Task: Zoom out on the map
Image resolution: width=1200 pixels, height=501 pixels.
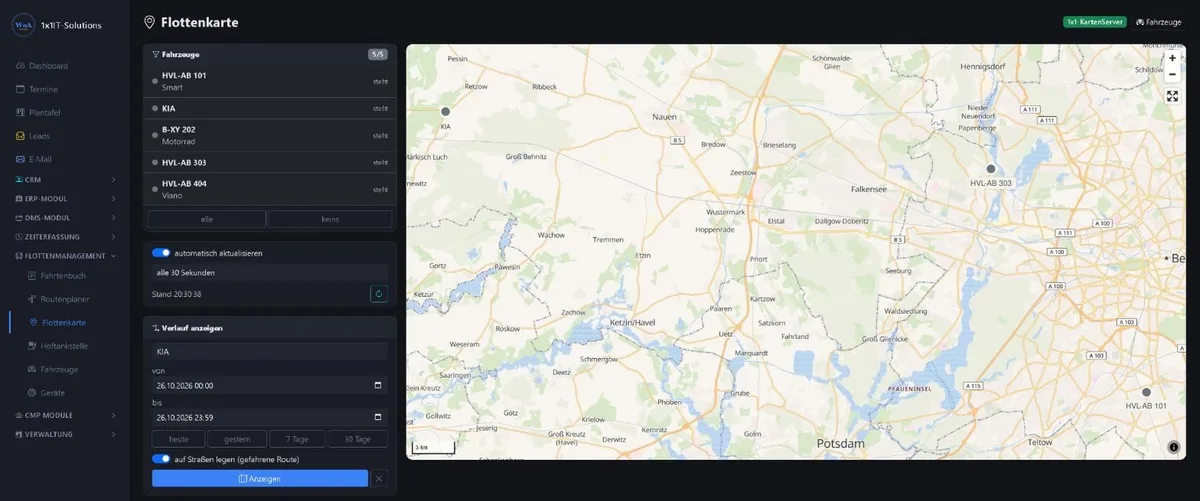Action: pyautogui.click(x=1172, y=74)
